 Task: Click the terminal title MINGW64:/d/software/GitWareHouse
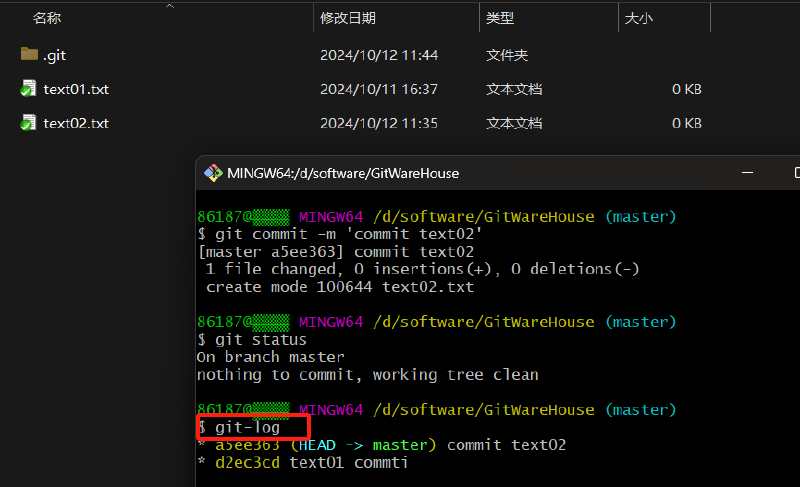pos(343,173)
